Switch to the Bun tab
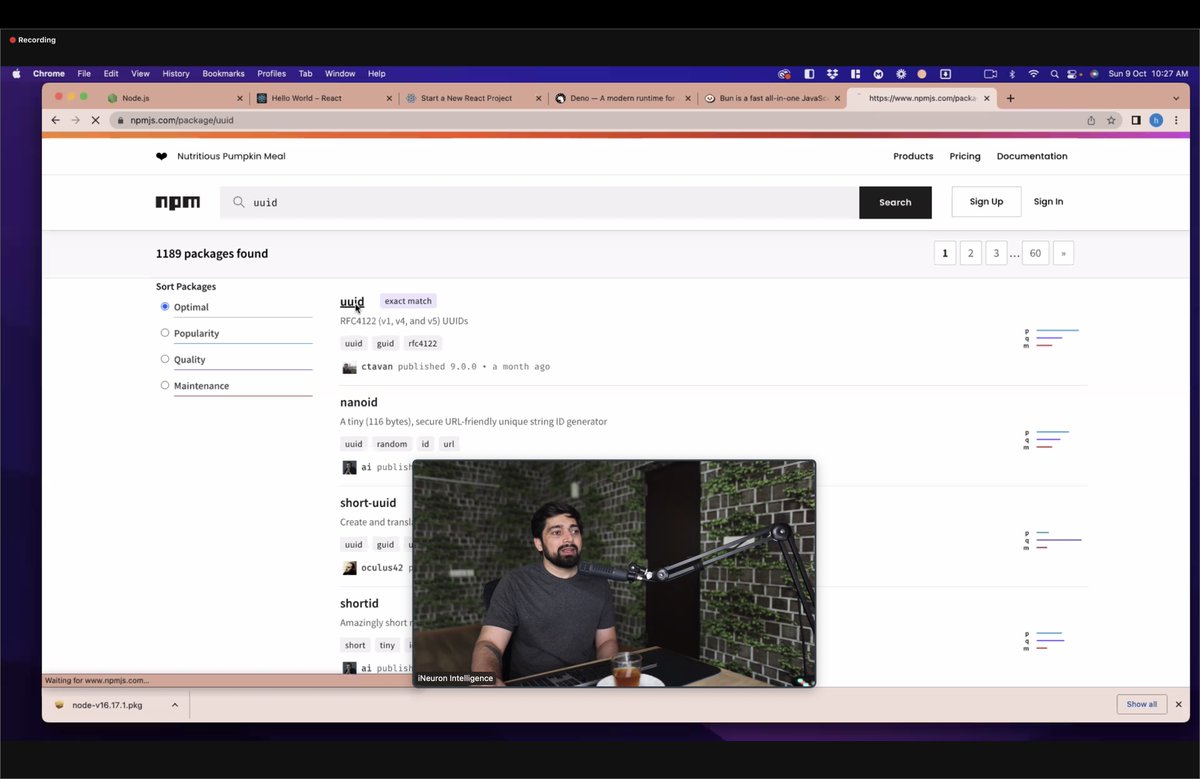 (771, 98)
